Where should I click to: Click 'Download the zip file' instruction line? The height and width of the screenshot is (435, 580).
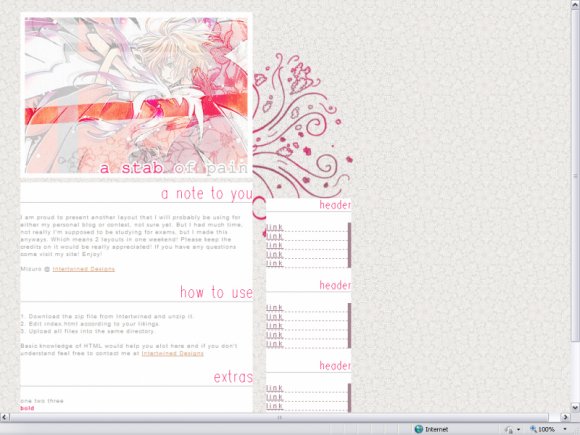tap(107, 316)
